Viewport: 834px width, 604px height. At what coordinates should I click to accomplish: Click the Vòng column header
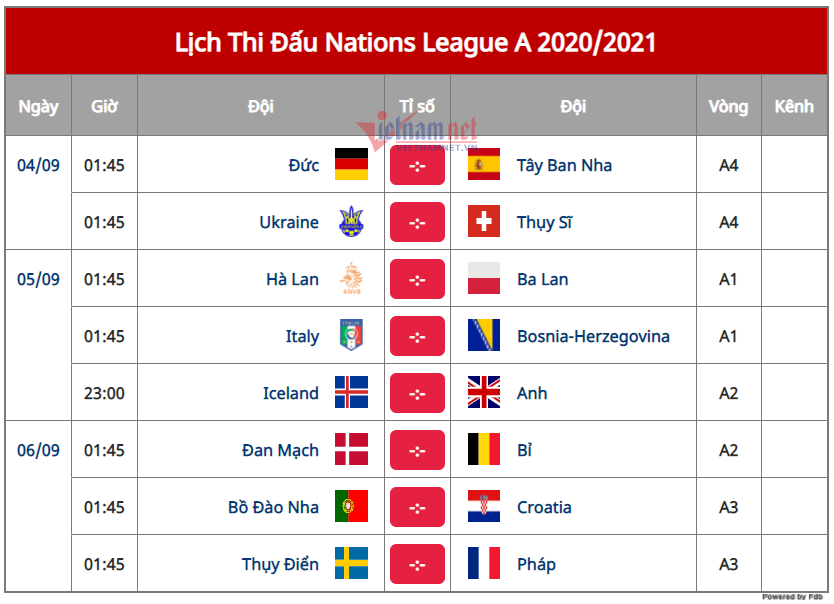[728, 106]
